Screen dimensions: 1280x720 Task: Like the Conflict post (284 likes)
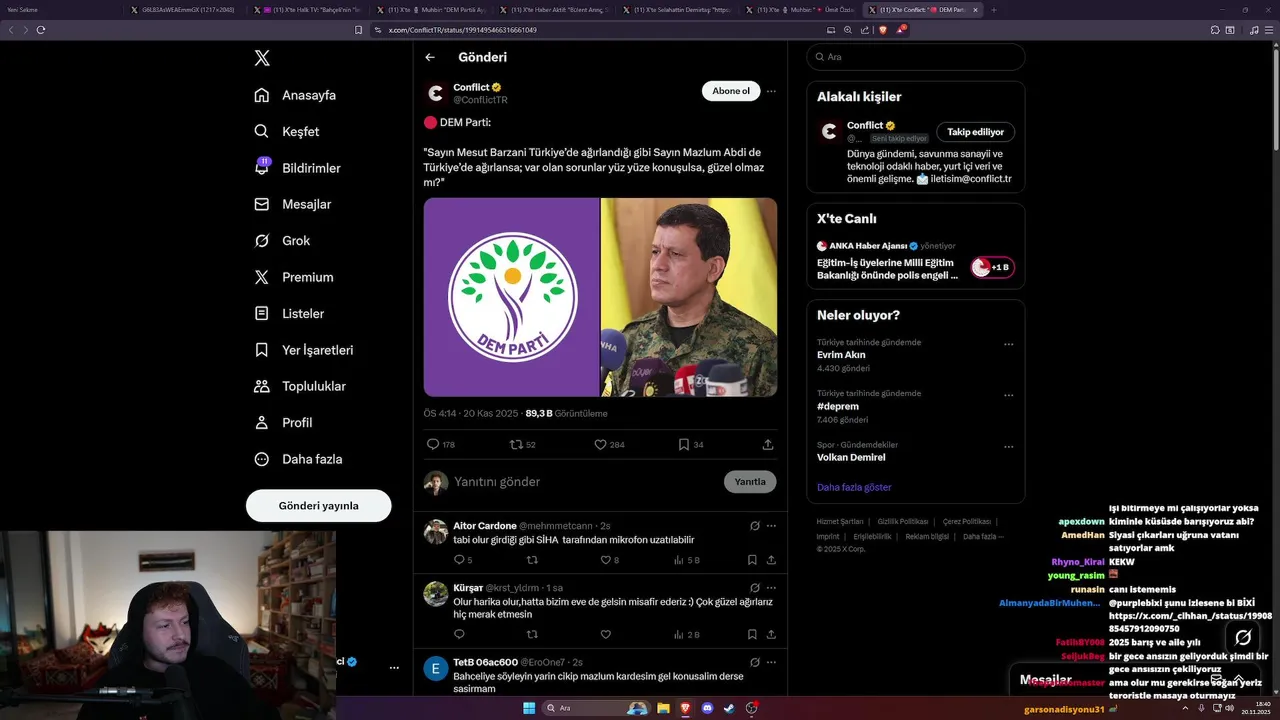tap(609, 444)
